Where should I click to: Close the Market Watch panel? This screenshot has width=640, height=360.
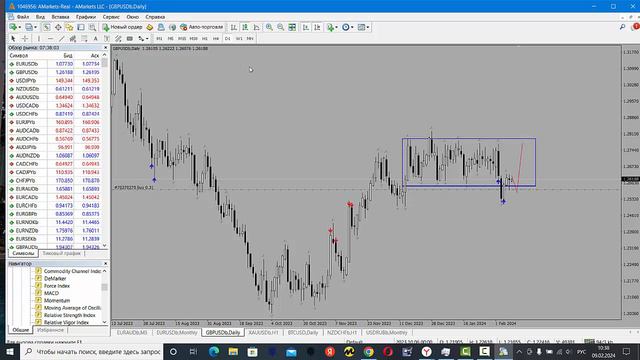(105, 48)
